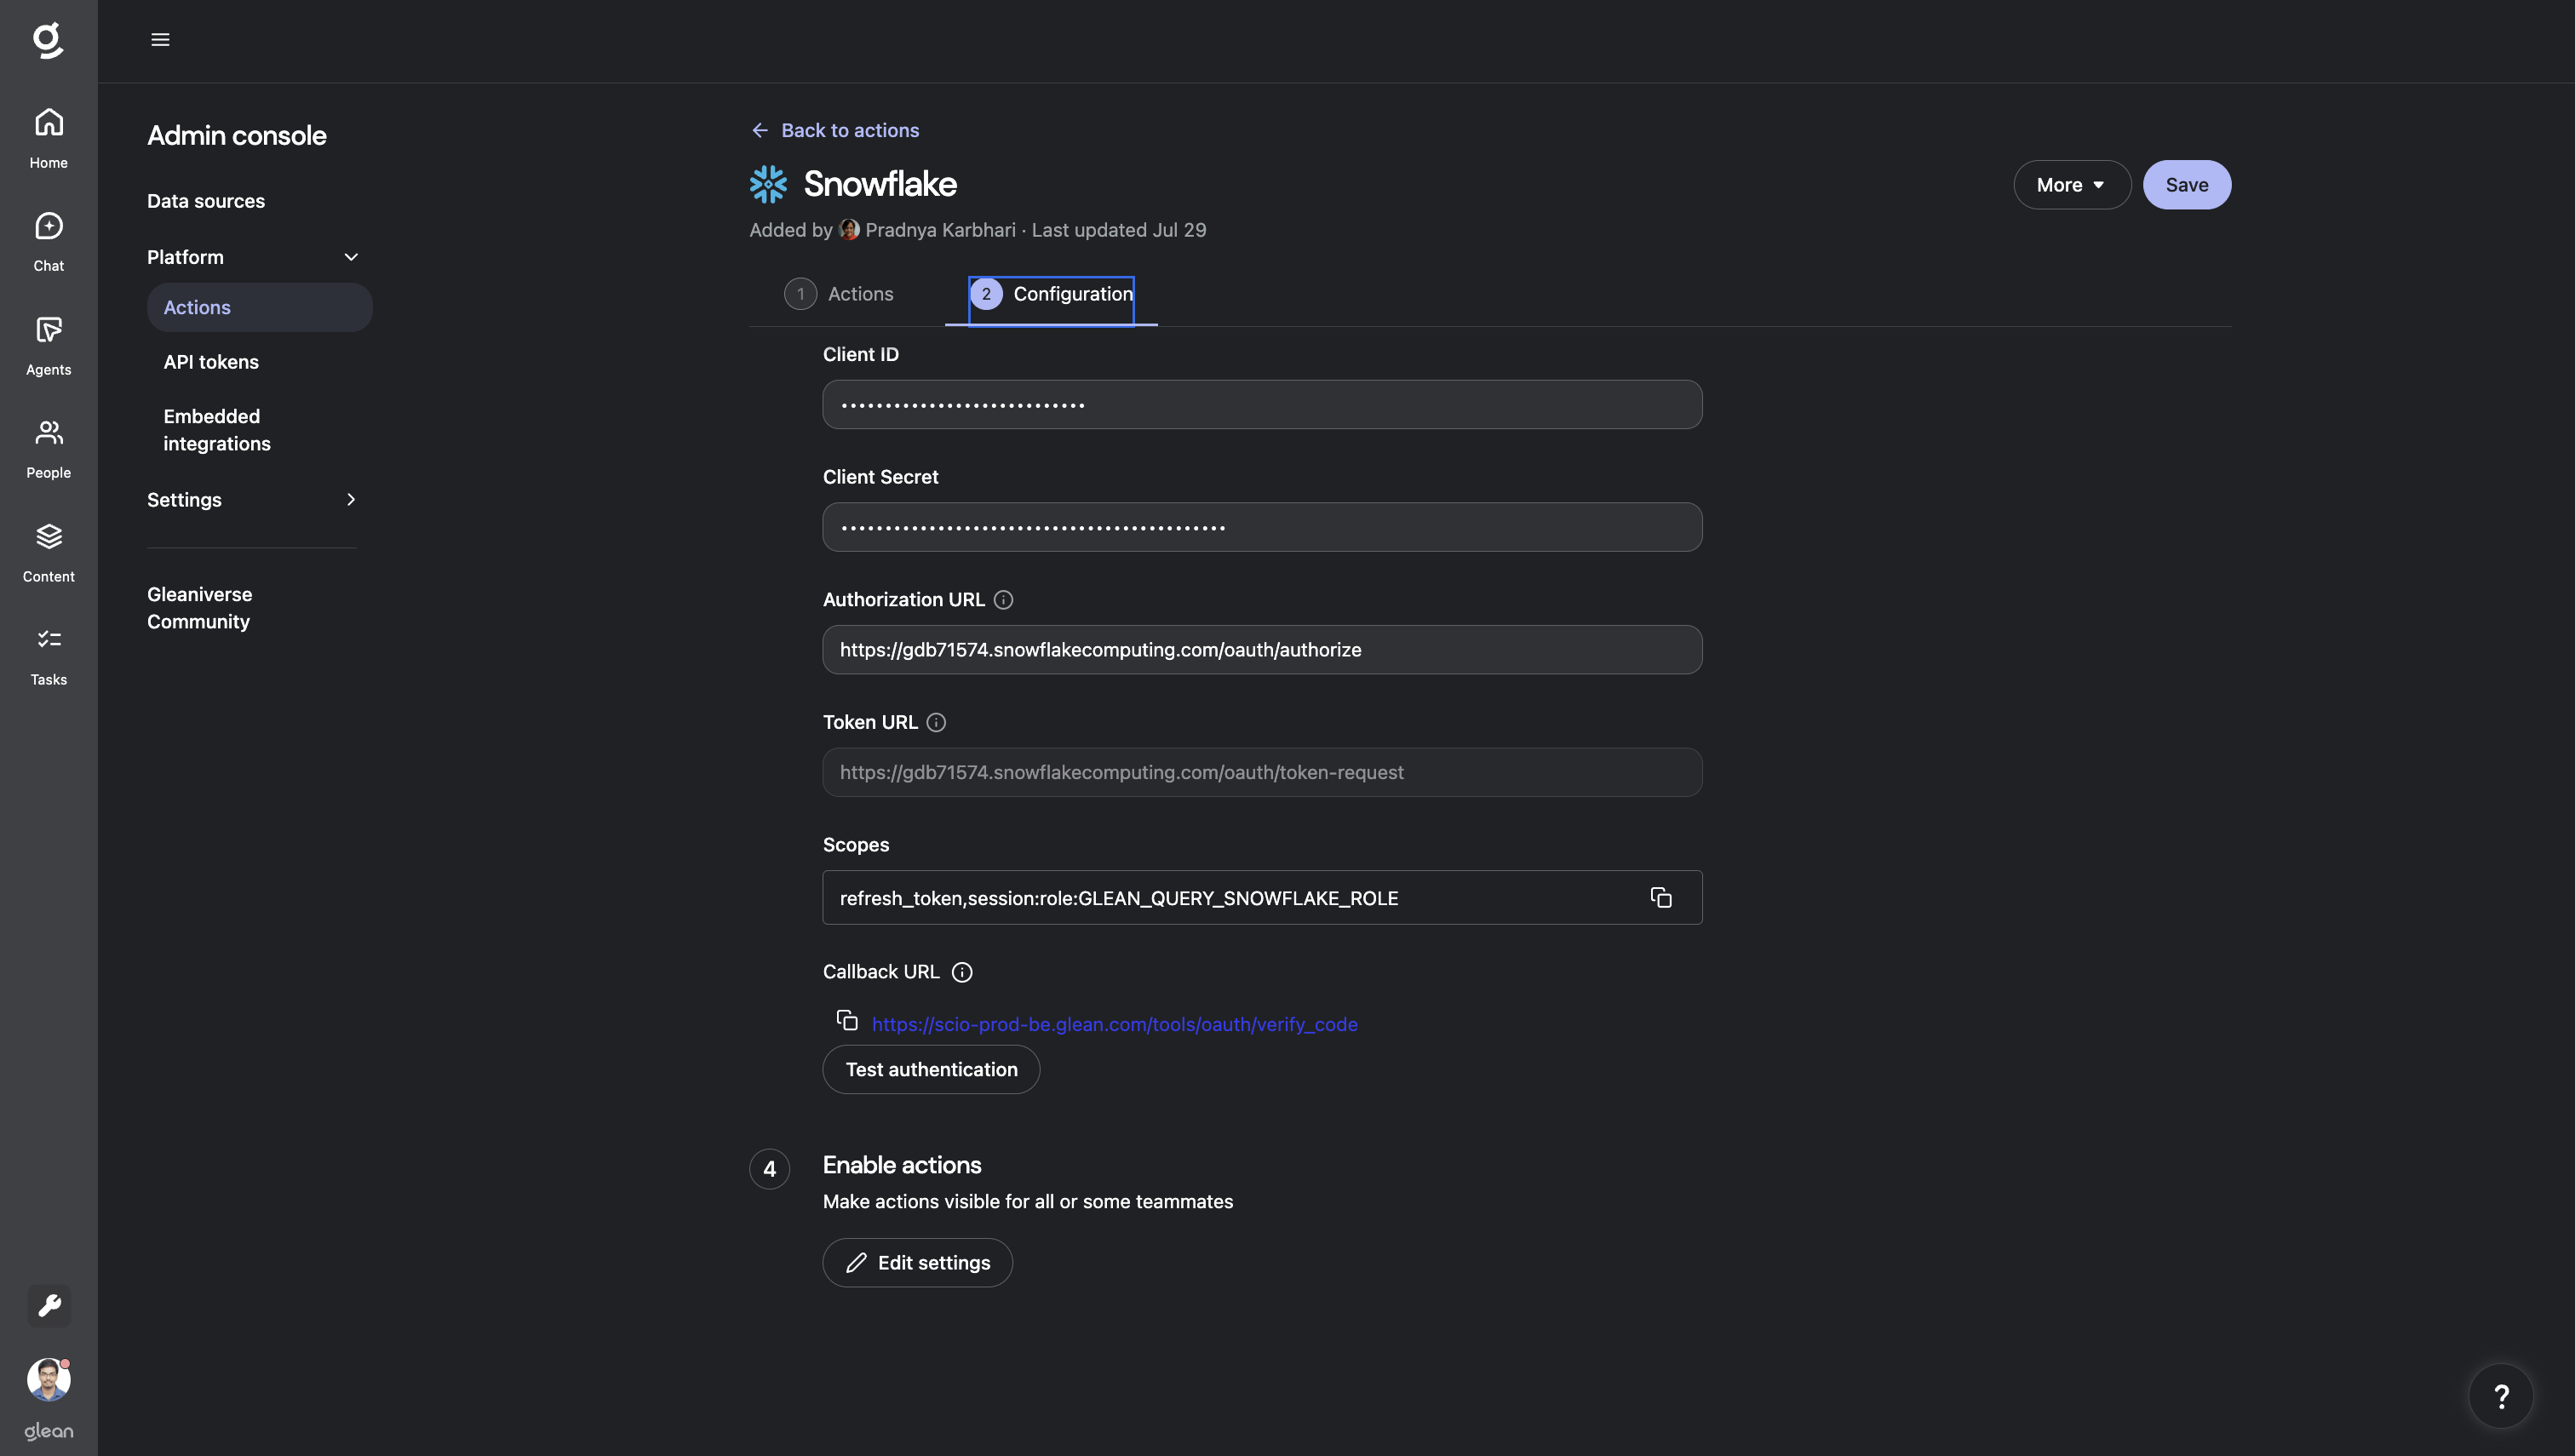Open People from the sidebar
Screen dimensions: 2575x1456
pos(48,434)
